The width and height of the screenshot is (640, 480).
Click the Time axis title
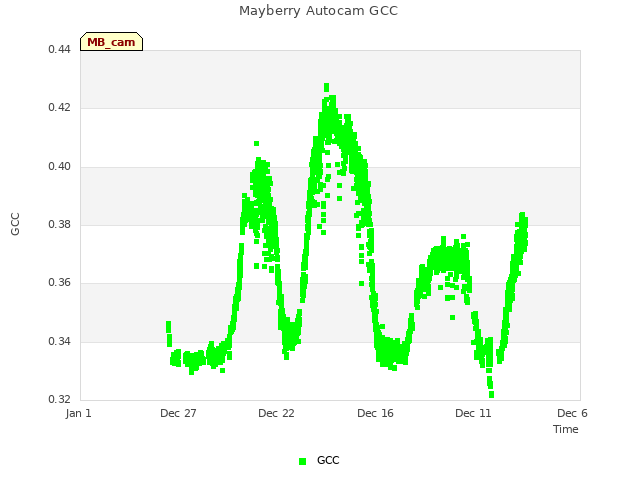(566, 429)
